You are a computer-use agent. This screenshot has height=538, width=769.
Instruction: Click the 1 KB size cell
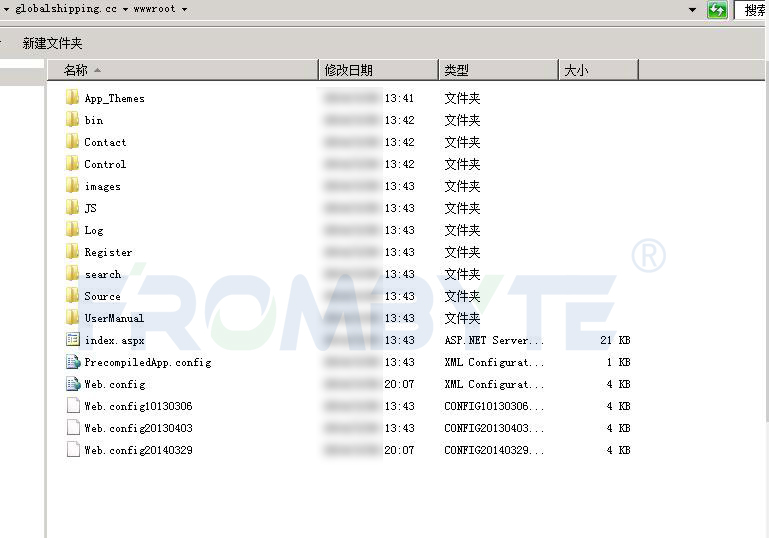(618, 362)
